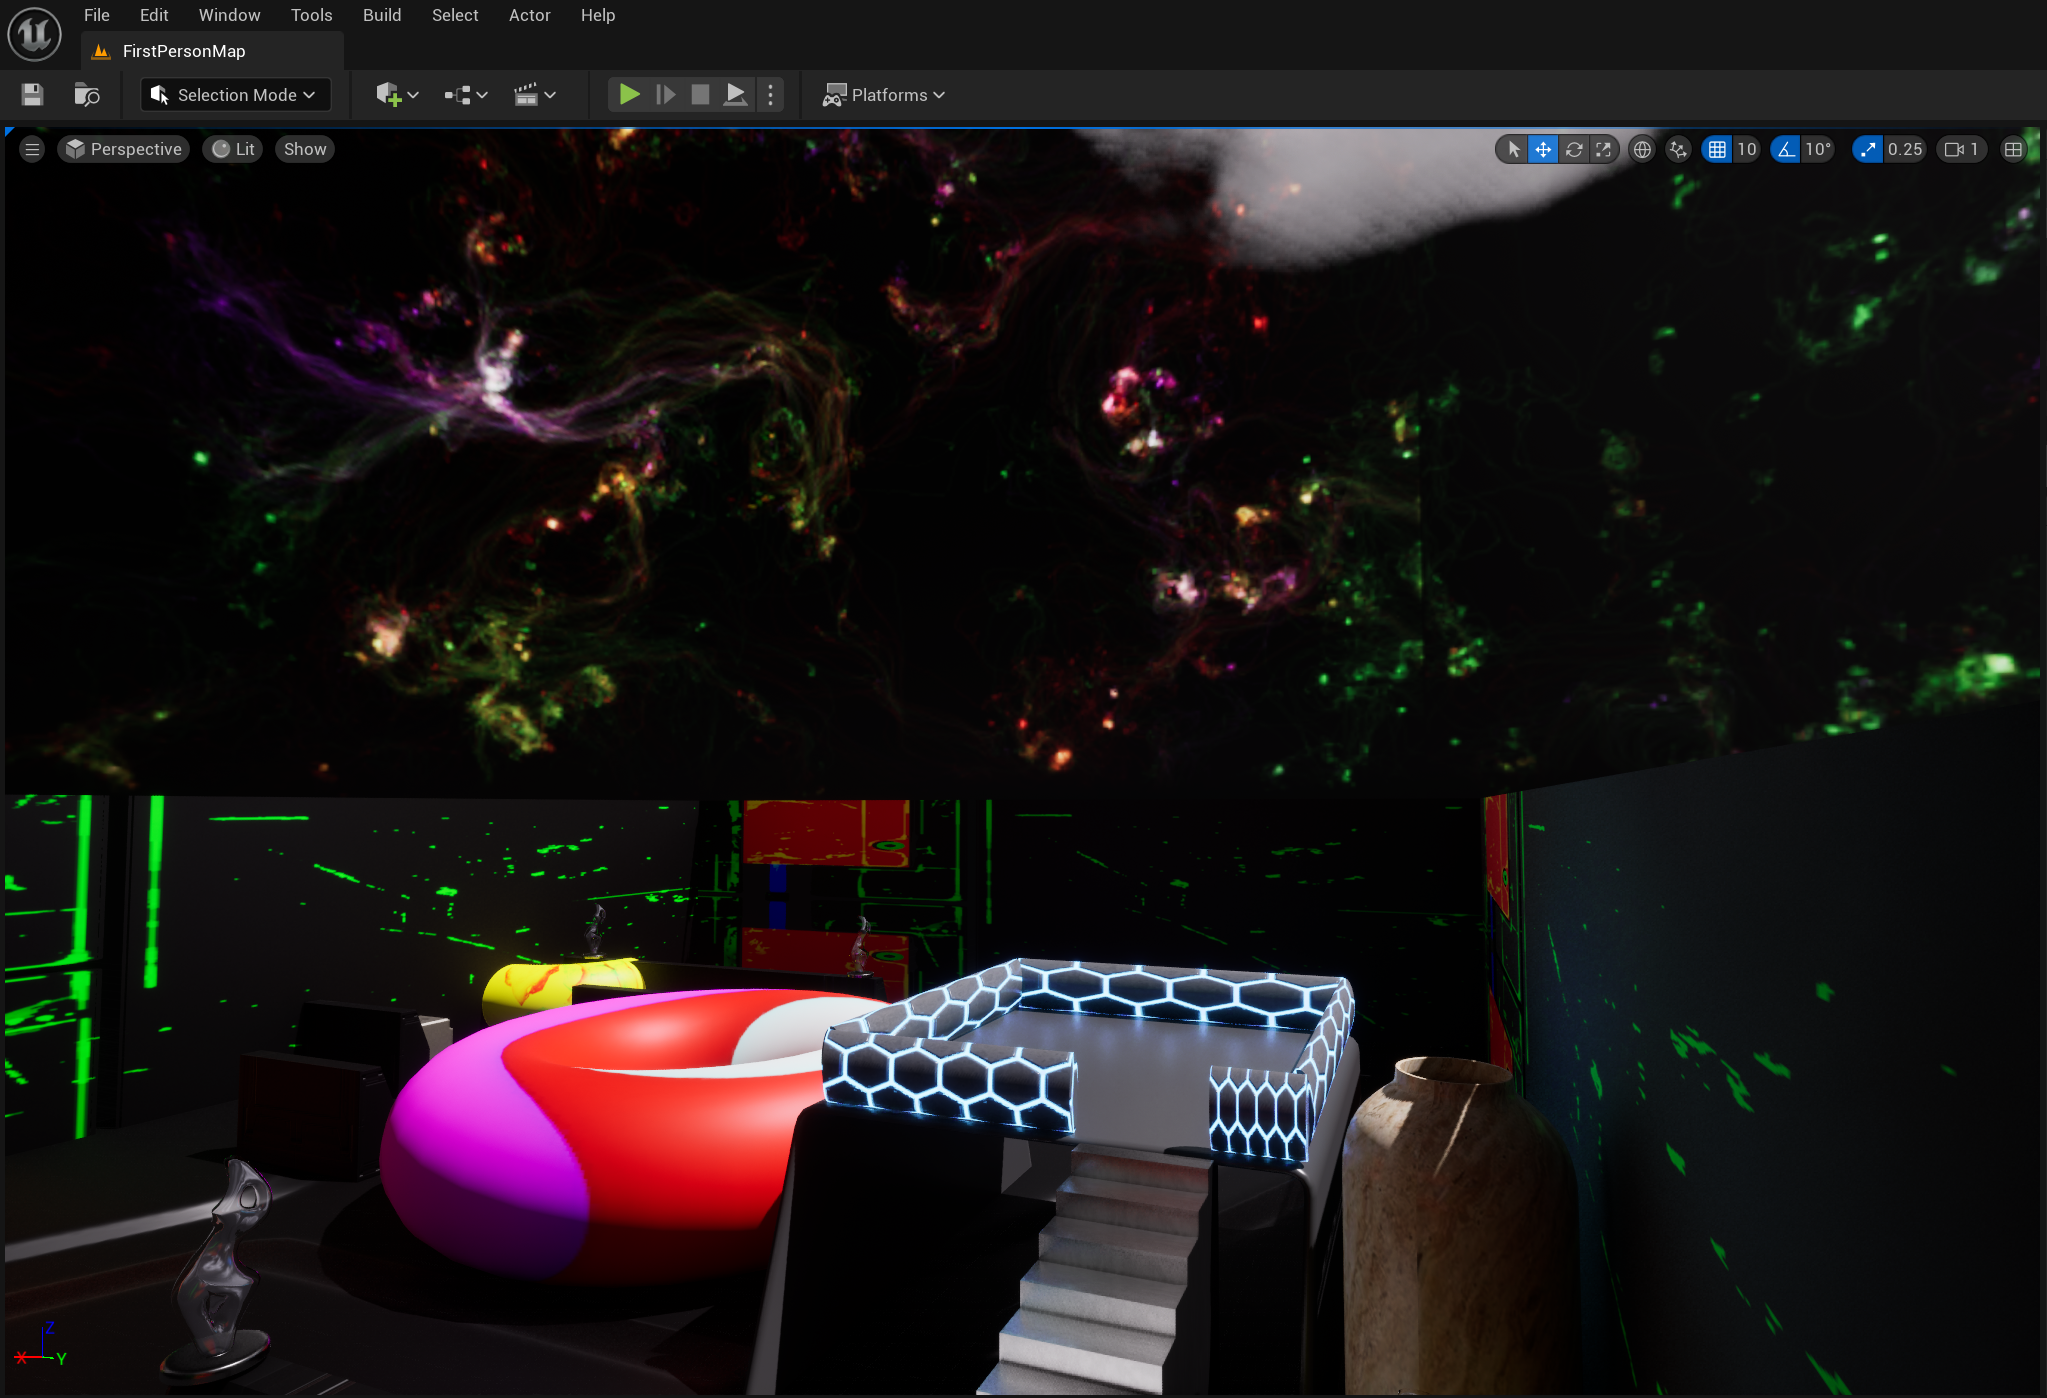Image resolution: width=2047 pixels, height=1398 pixels.
Task: Open the Select menu
Action: (x=455, y=15)
